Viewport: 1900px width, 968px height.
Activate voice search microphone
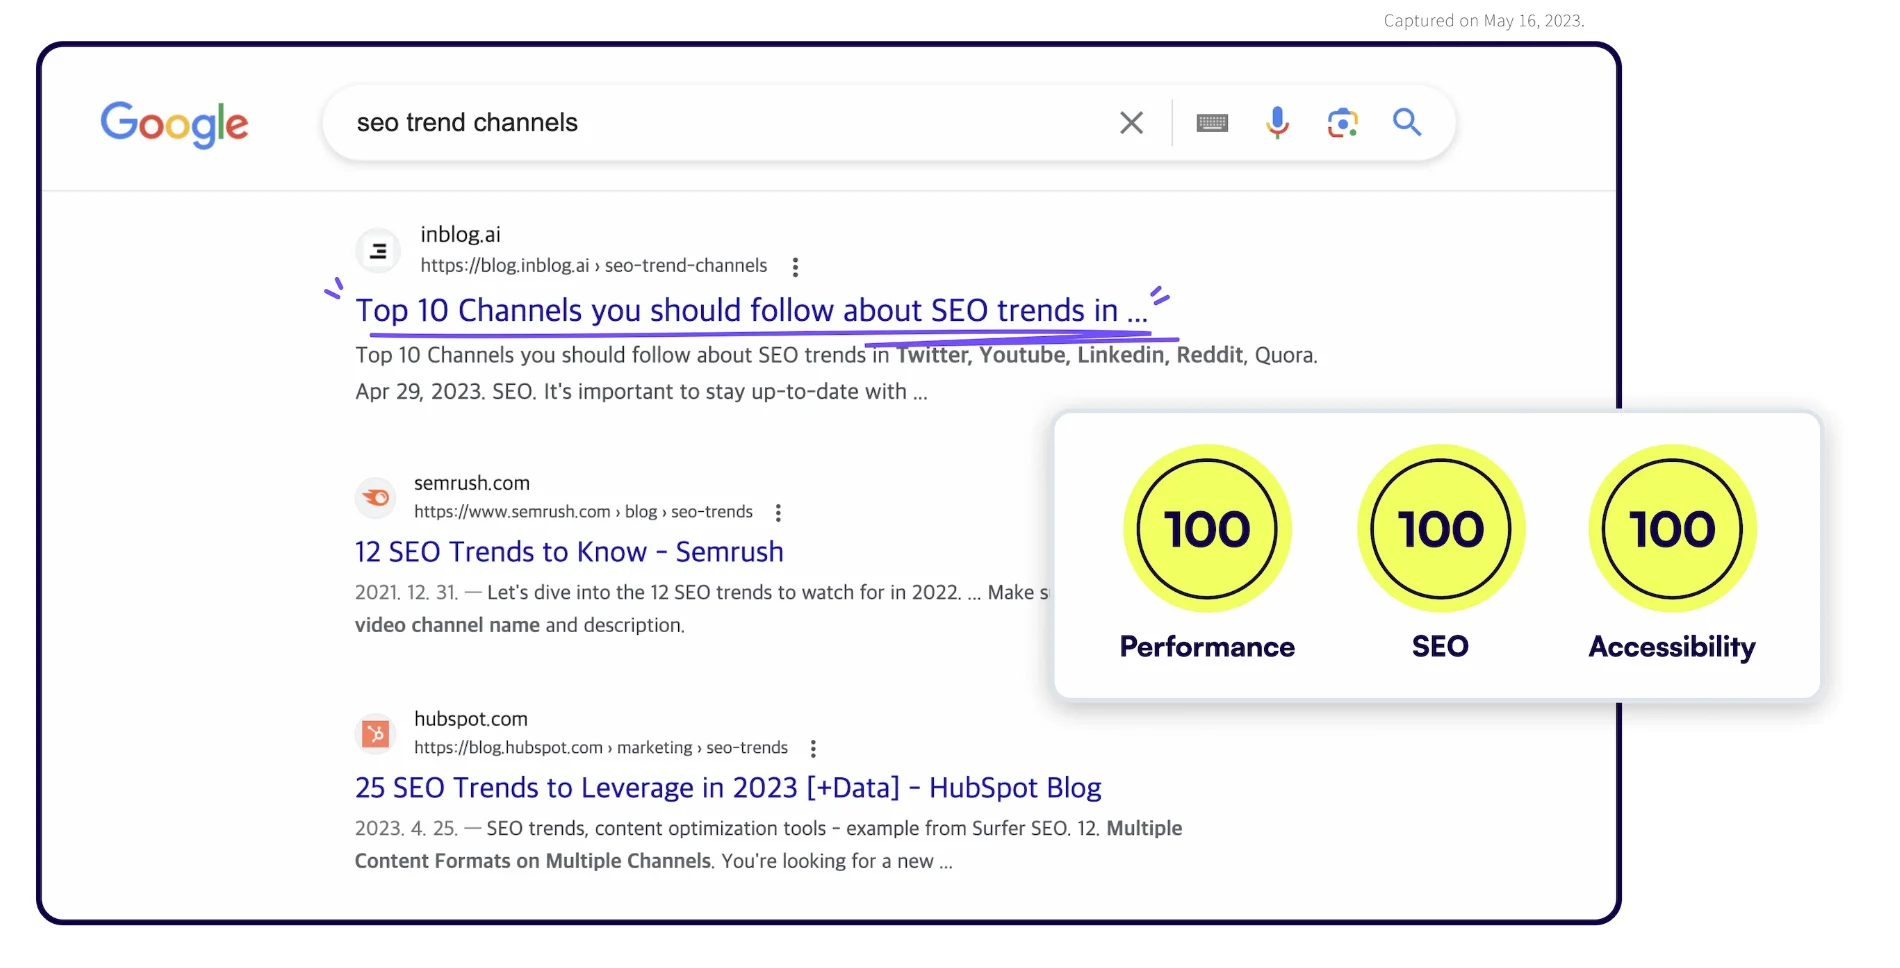pos(1277,122)
